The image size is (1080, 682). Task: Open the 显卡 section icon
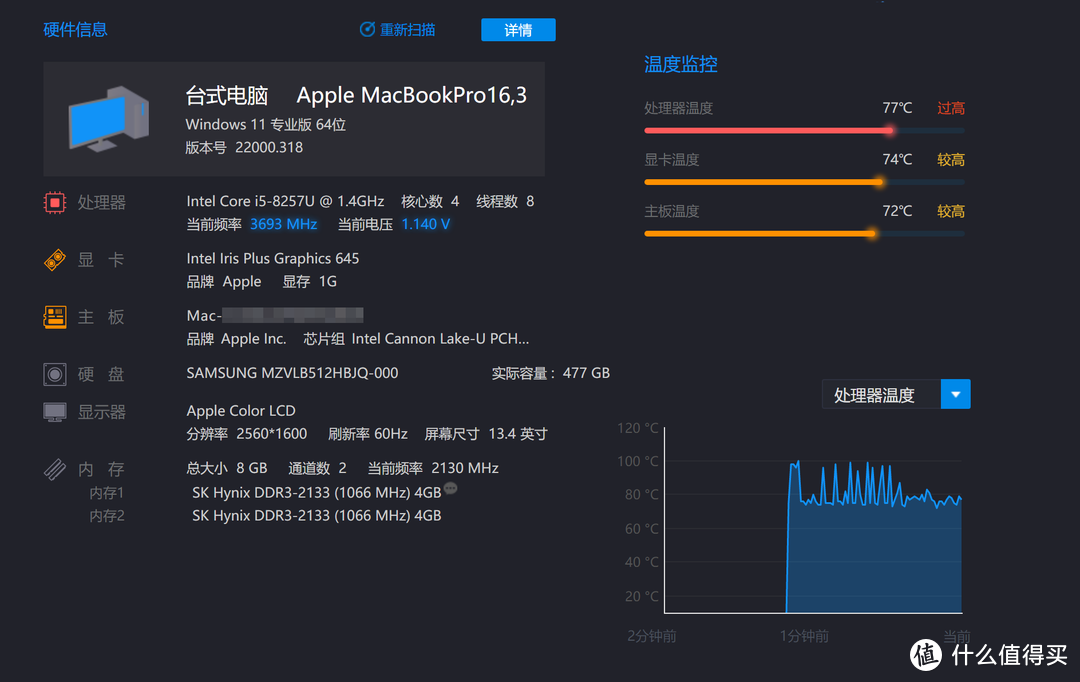point(55,259)
